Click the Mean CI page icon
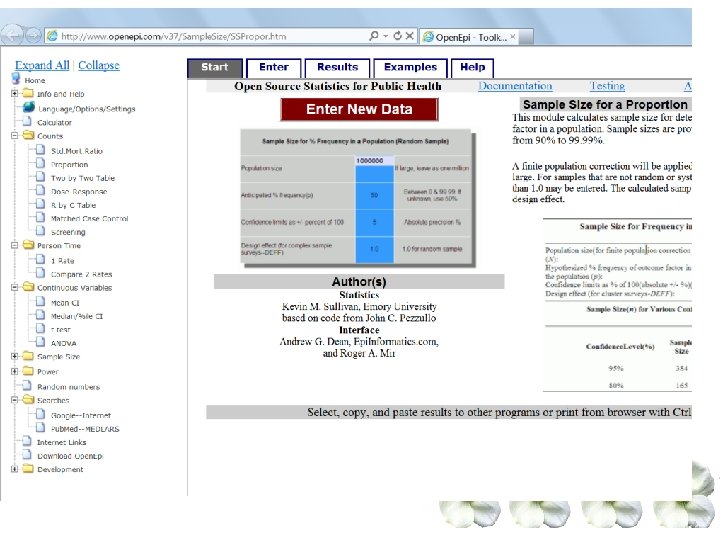The width and height of the screenshot is (720, 540). point(40,302)
